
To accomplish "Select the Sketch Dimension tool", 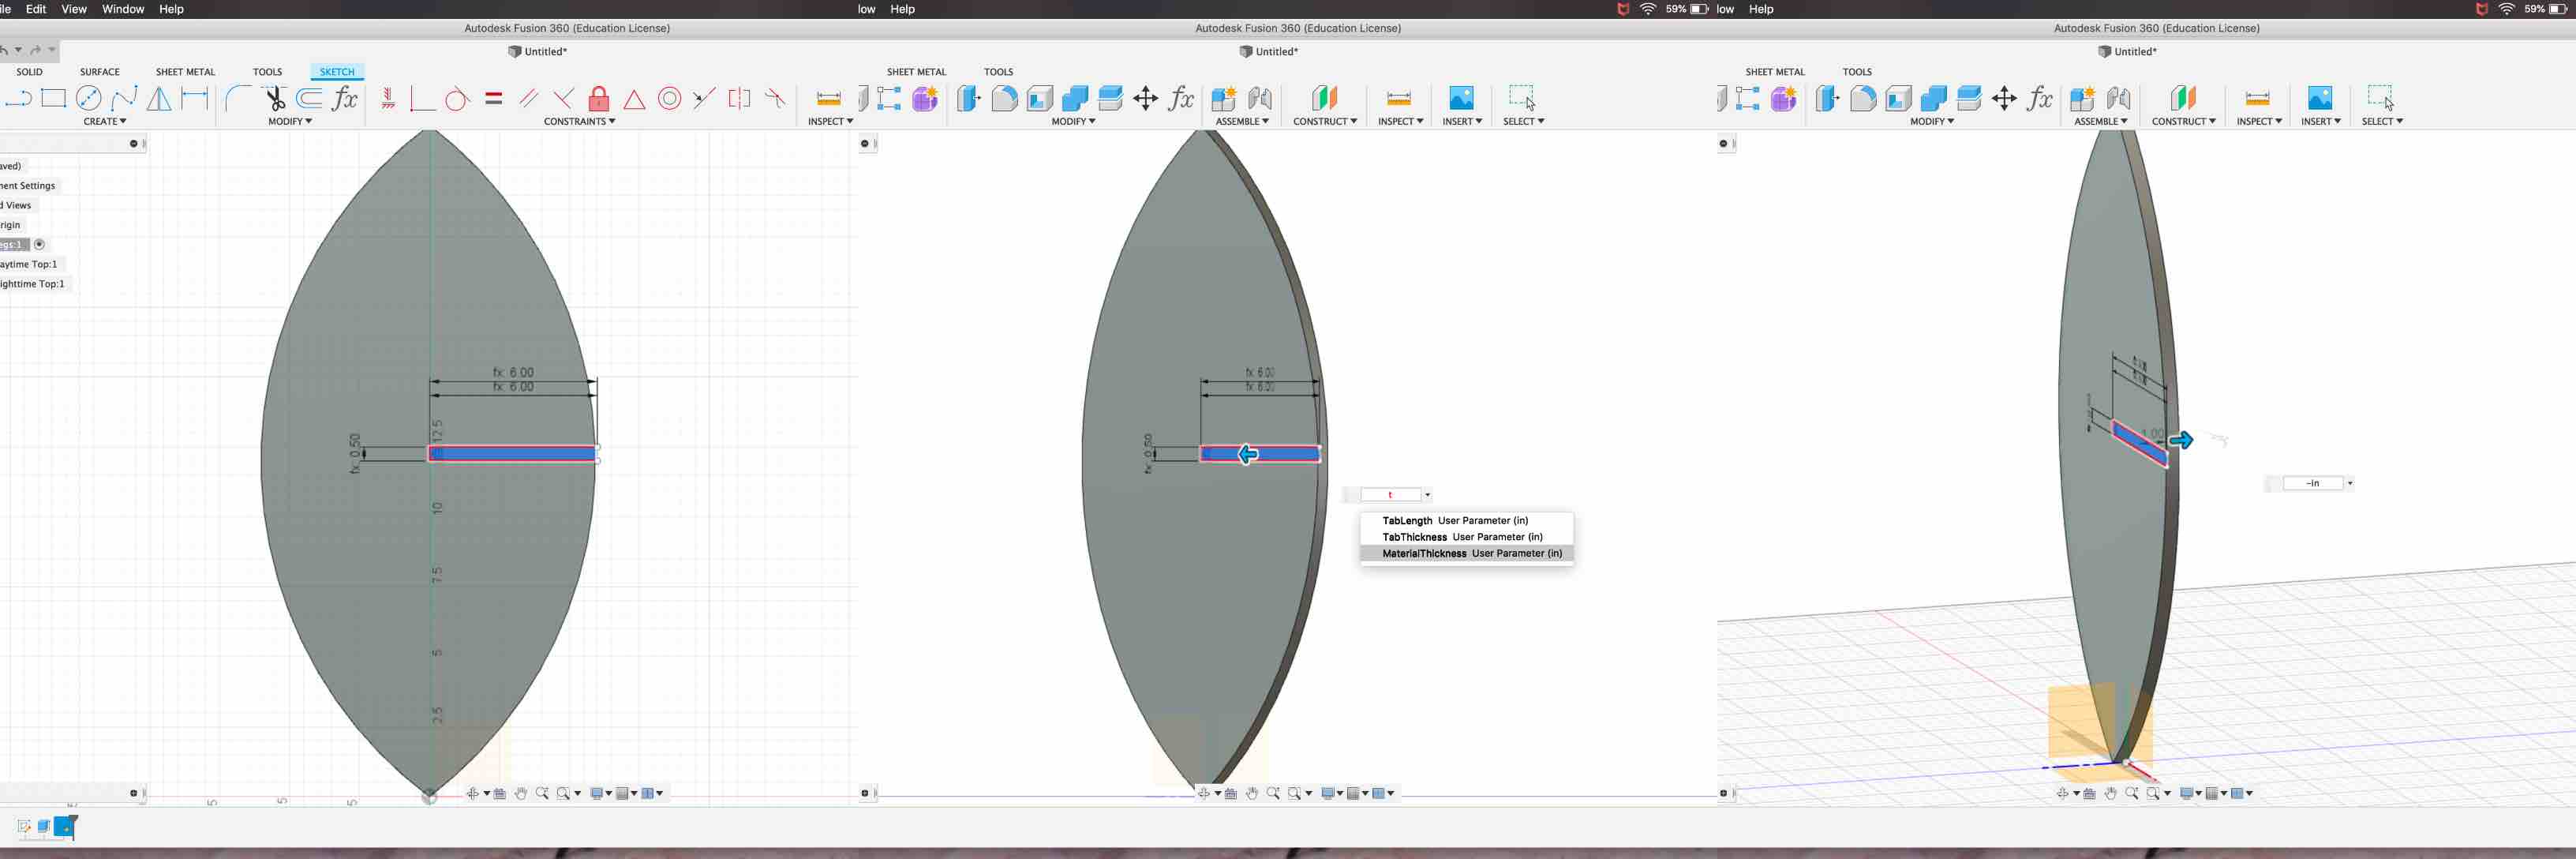I will point(195,98).
